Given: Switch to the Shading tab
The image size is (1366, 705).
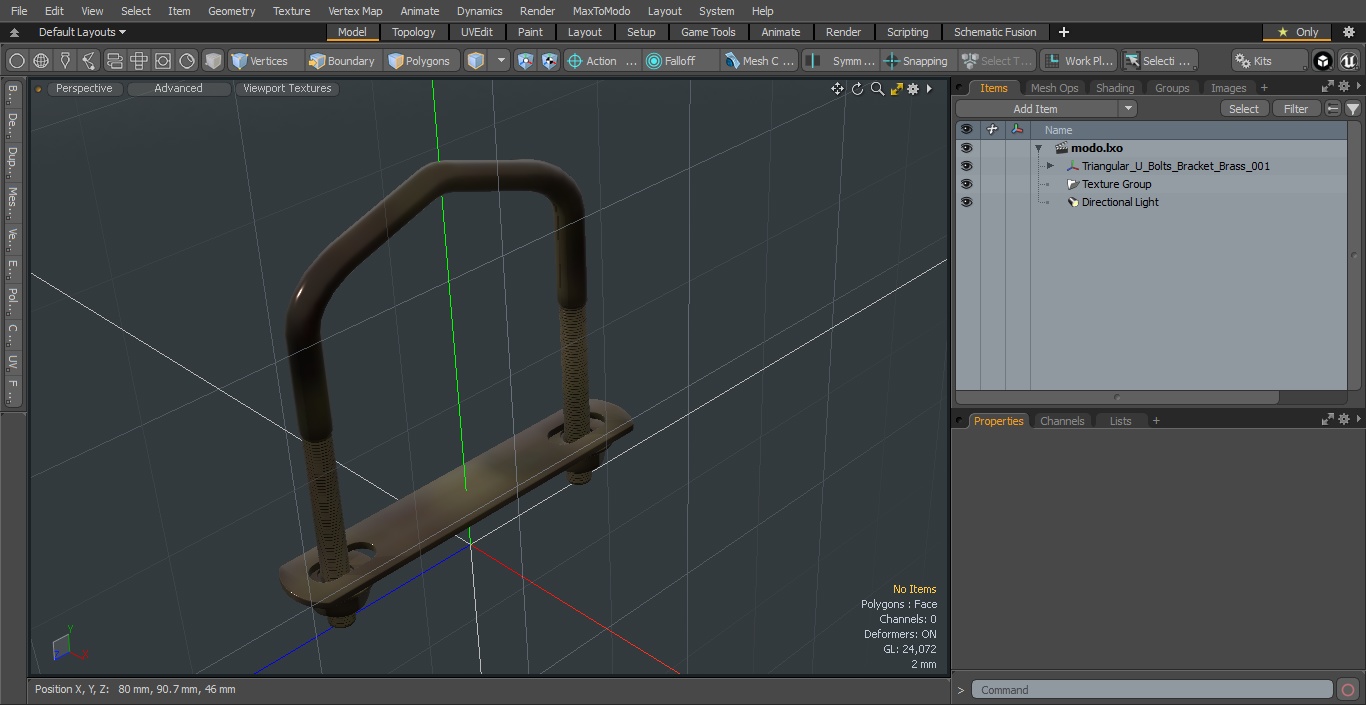Looking at the screenshot, I should point(1115,88).
